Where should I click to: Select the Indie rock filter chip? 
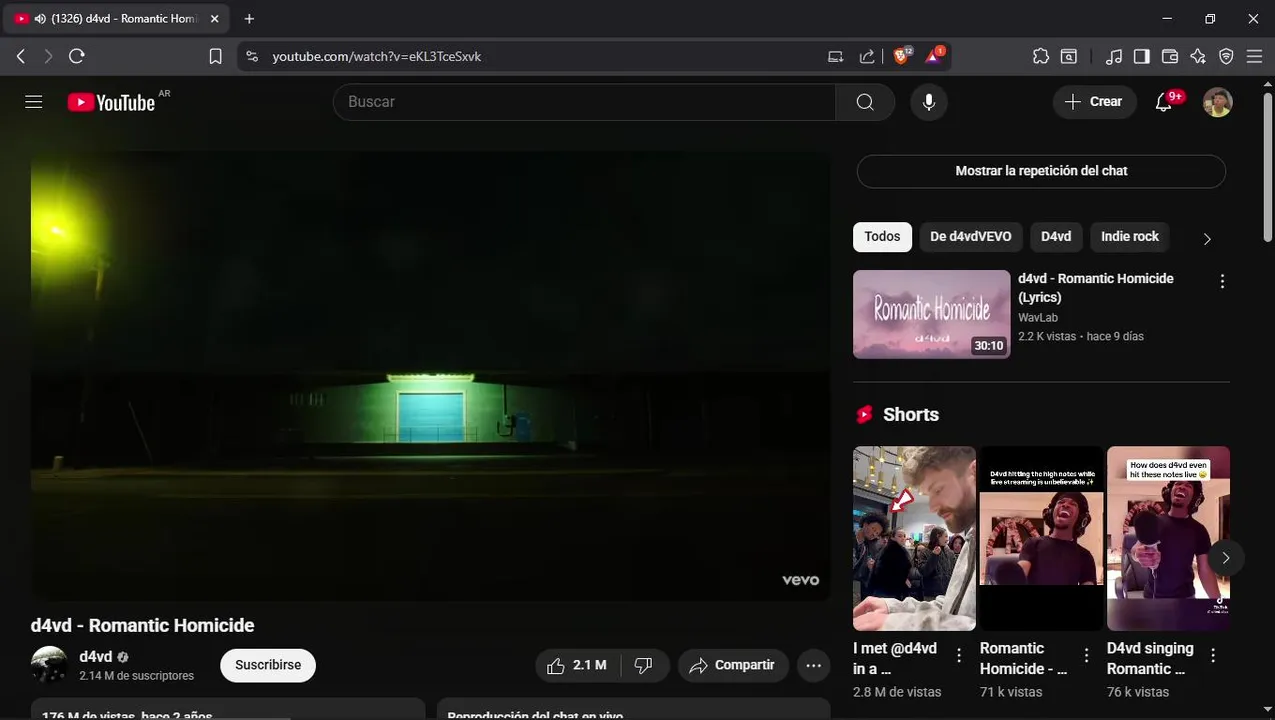1130,237
